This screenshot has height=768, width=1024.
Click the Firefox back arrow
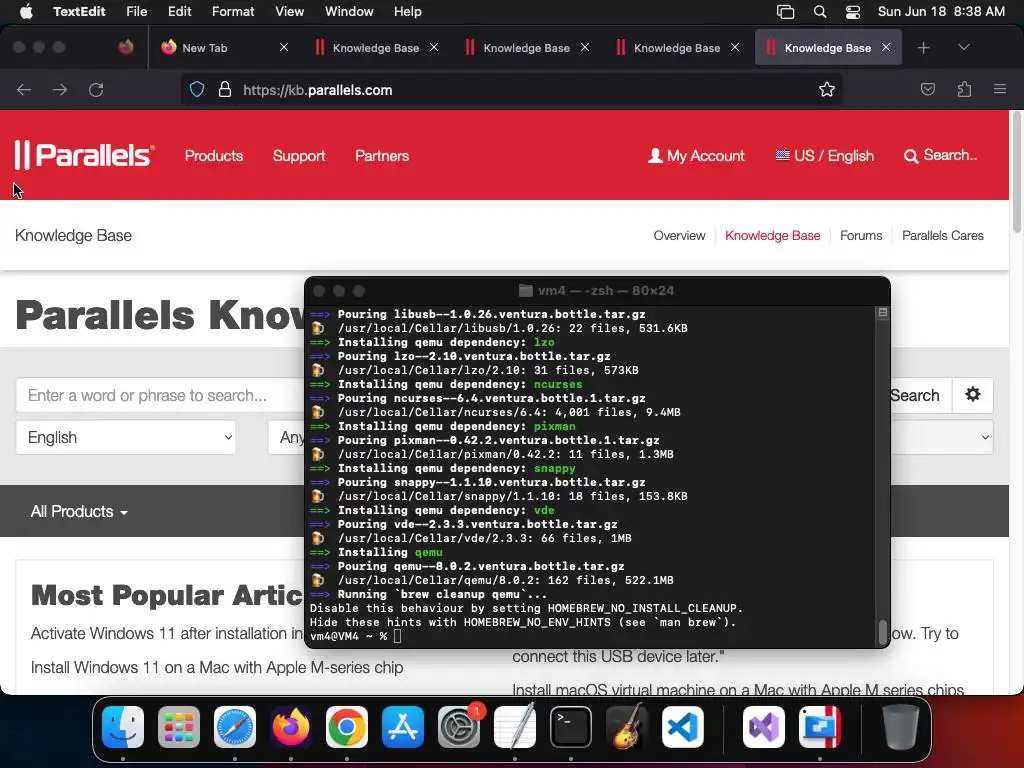tap(24, 89)
